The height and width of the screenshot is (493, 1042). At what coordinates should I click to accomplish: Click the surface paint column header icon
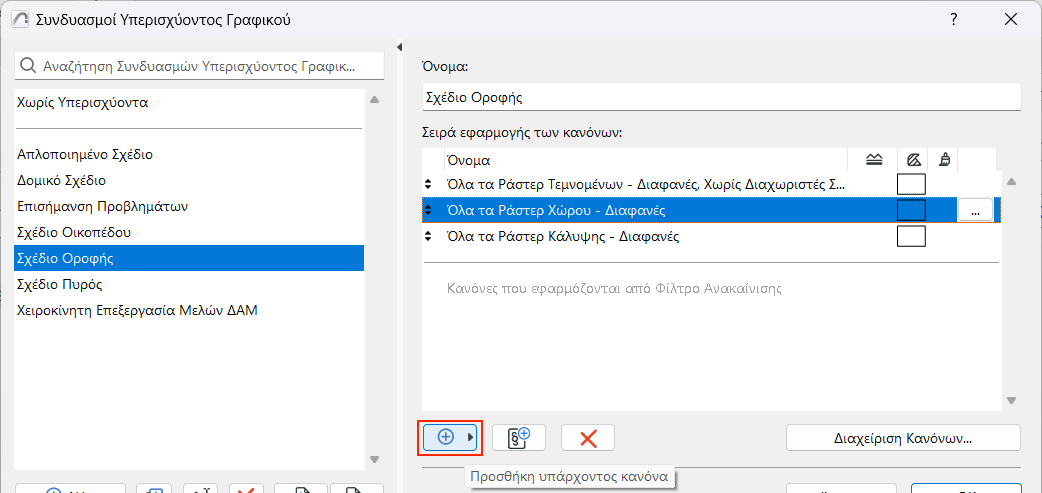tap(945, 160)
